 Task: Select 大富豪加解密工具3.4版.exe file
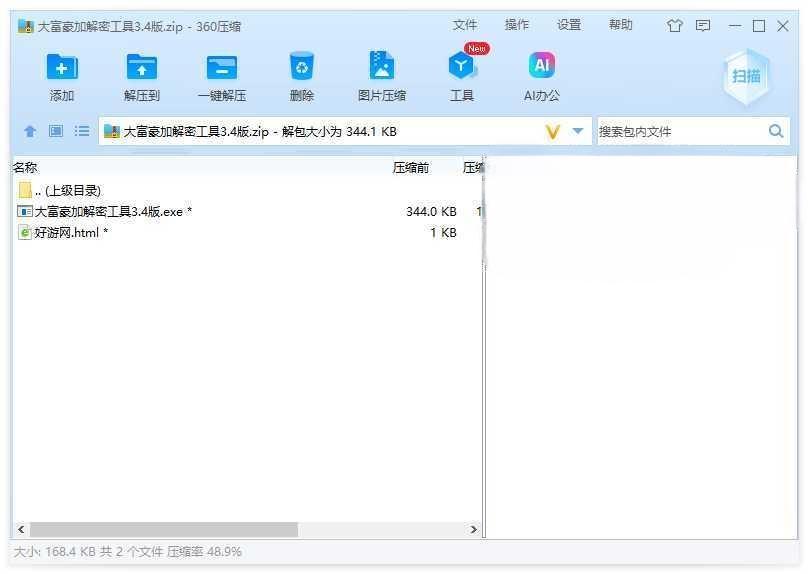pyautogui.click(x=109, y=211)
